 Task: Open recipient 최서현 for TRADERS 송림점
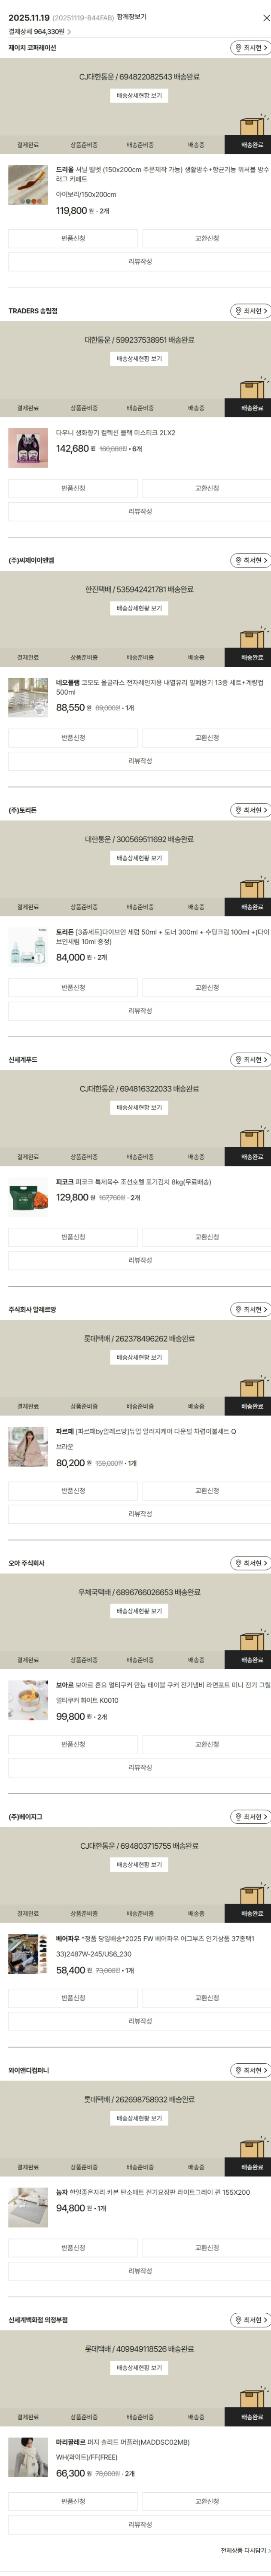point(251,311)
